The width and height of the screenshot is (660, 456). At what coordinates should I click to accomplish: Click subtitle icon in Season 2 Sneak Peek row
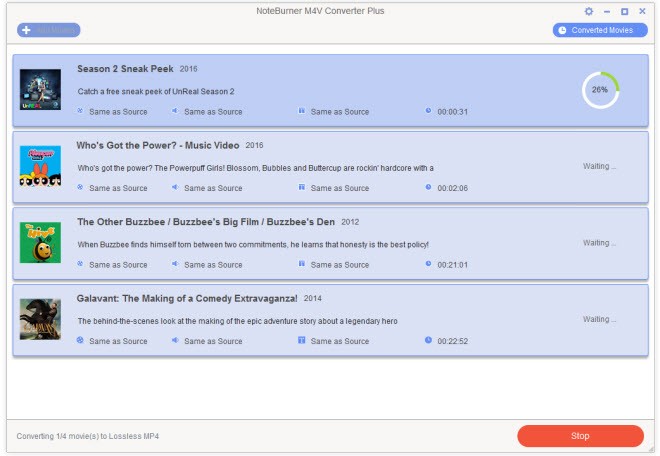[301, 111]
